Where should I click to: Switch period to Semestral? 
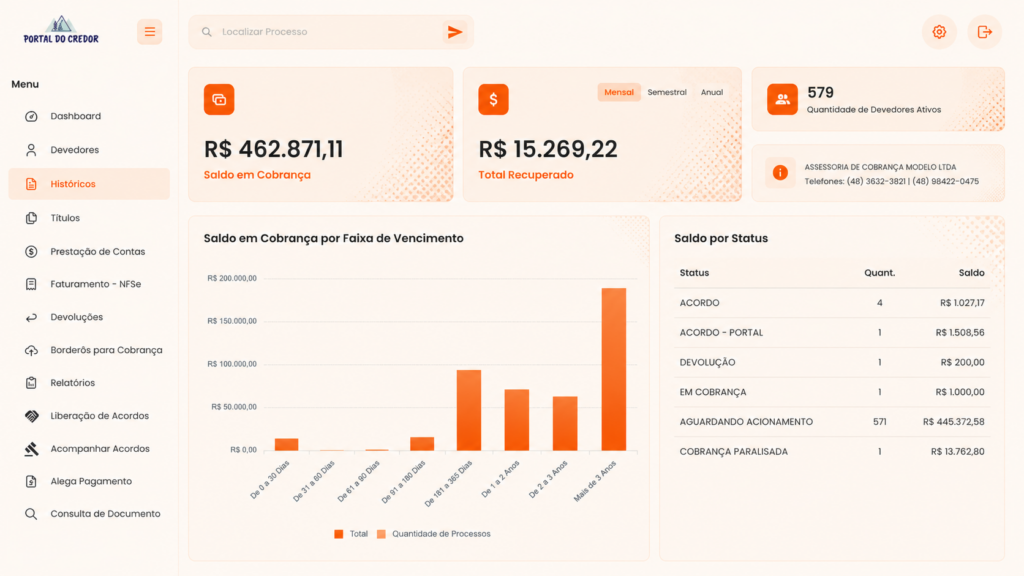[667, 92]
